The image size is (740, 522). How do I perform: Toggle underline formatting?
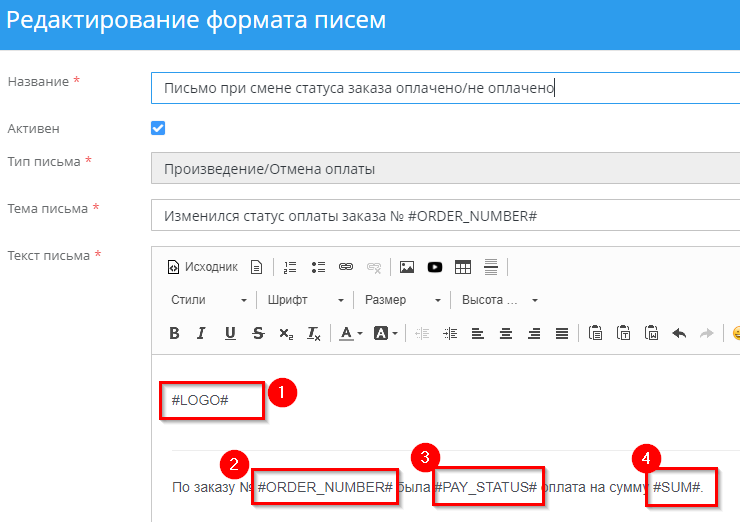coord(230,333)
